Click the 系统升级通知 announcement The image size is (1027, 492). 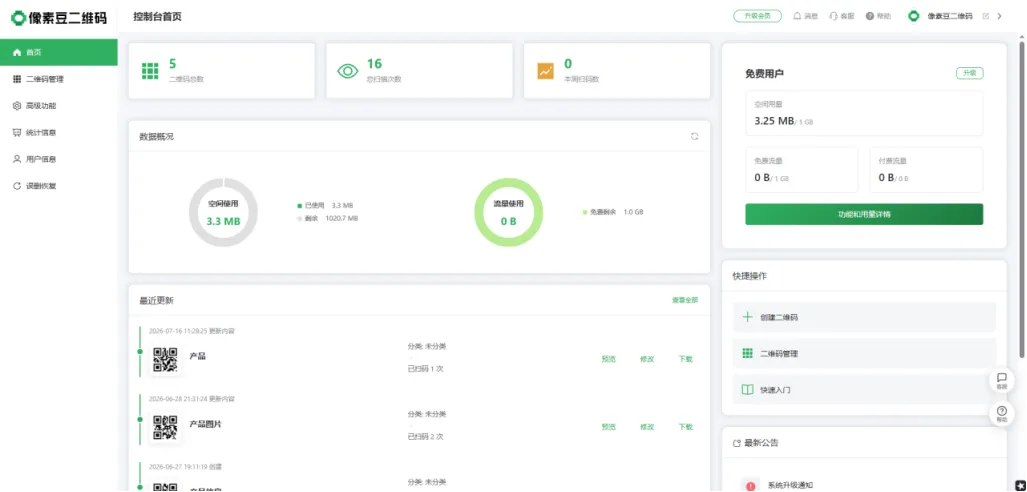click(790, 486)
